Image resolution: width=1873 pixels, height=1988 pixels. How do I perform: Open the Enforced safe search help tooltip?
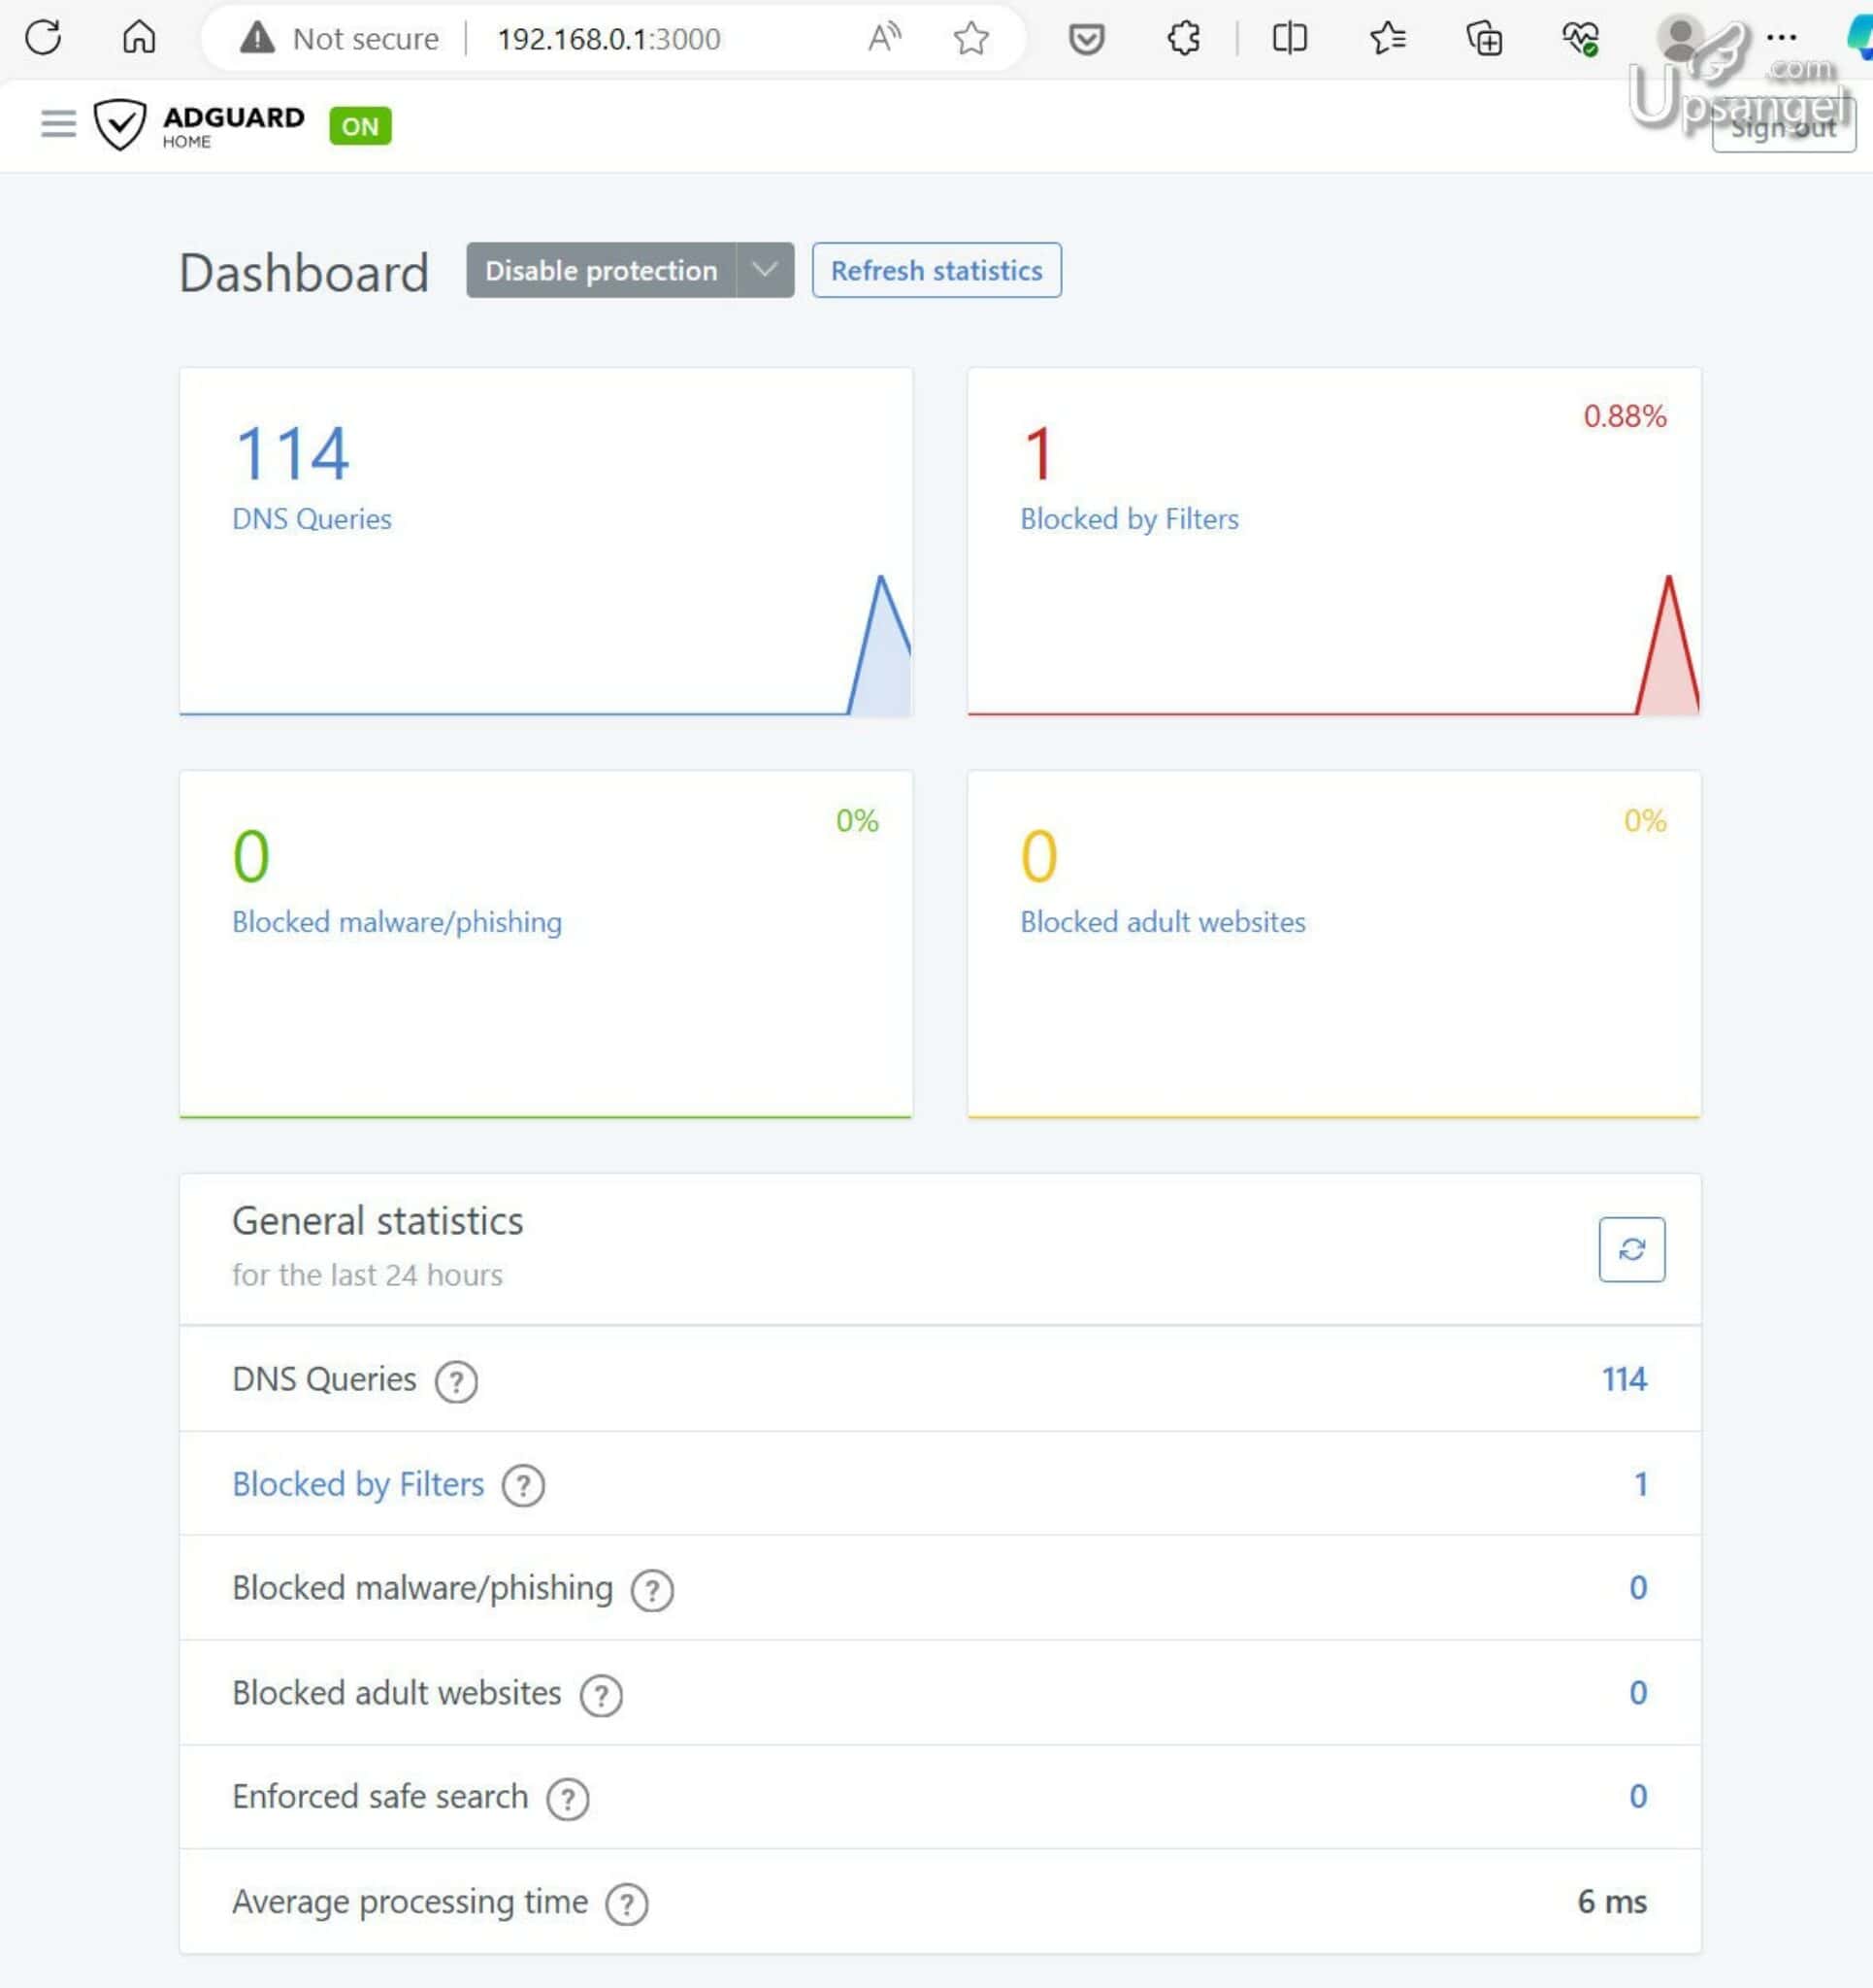[566, 1798]
